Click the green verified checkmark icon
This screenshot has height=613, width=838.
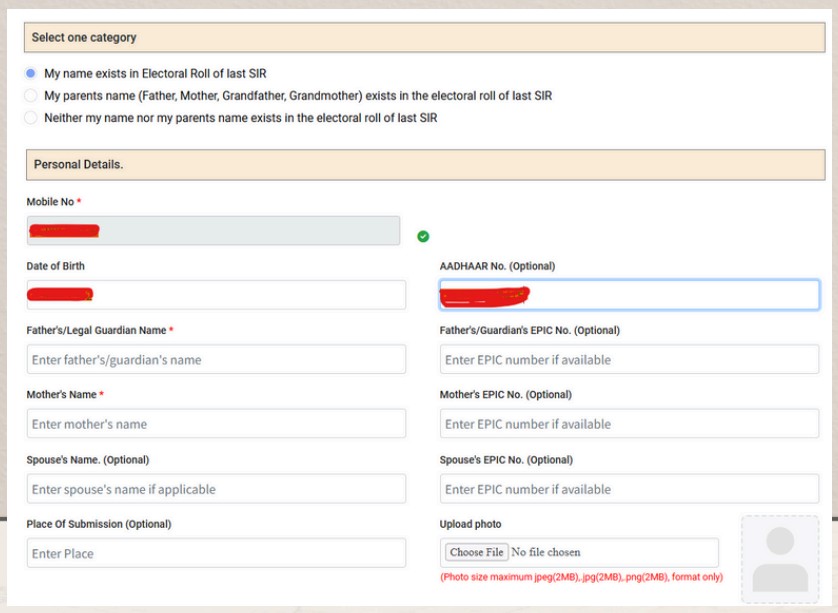tap(423, 236)
